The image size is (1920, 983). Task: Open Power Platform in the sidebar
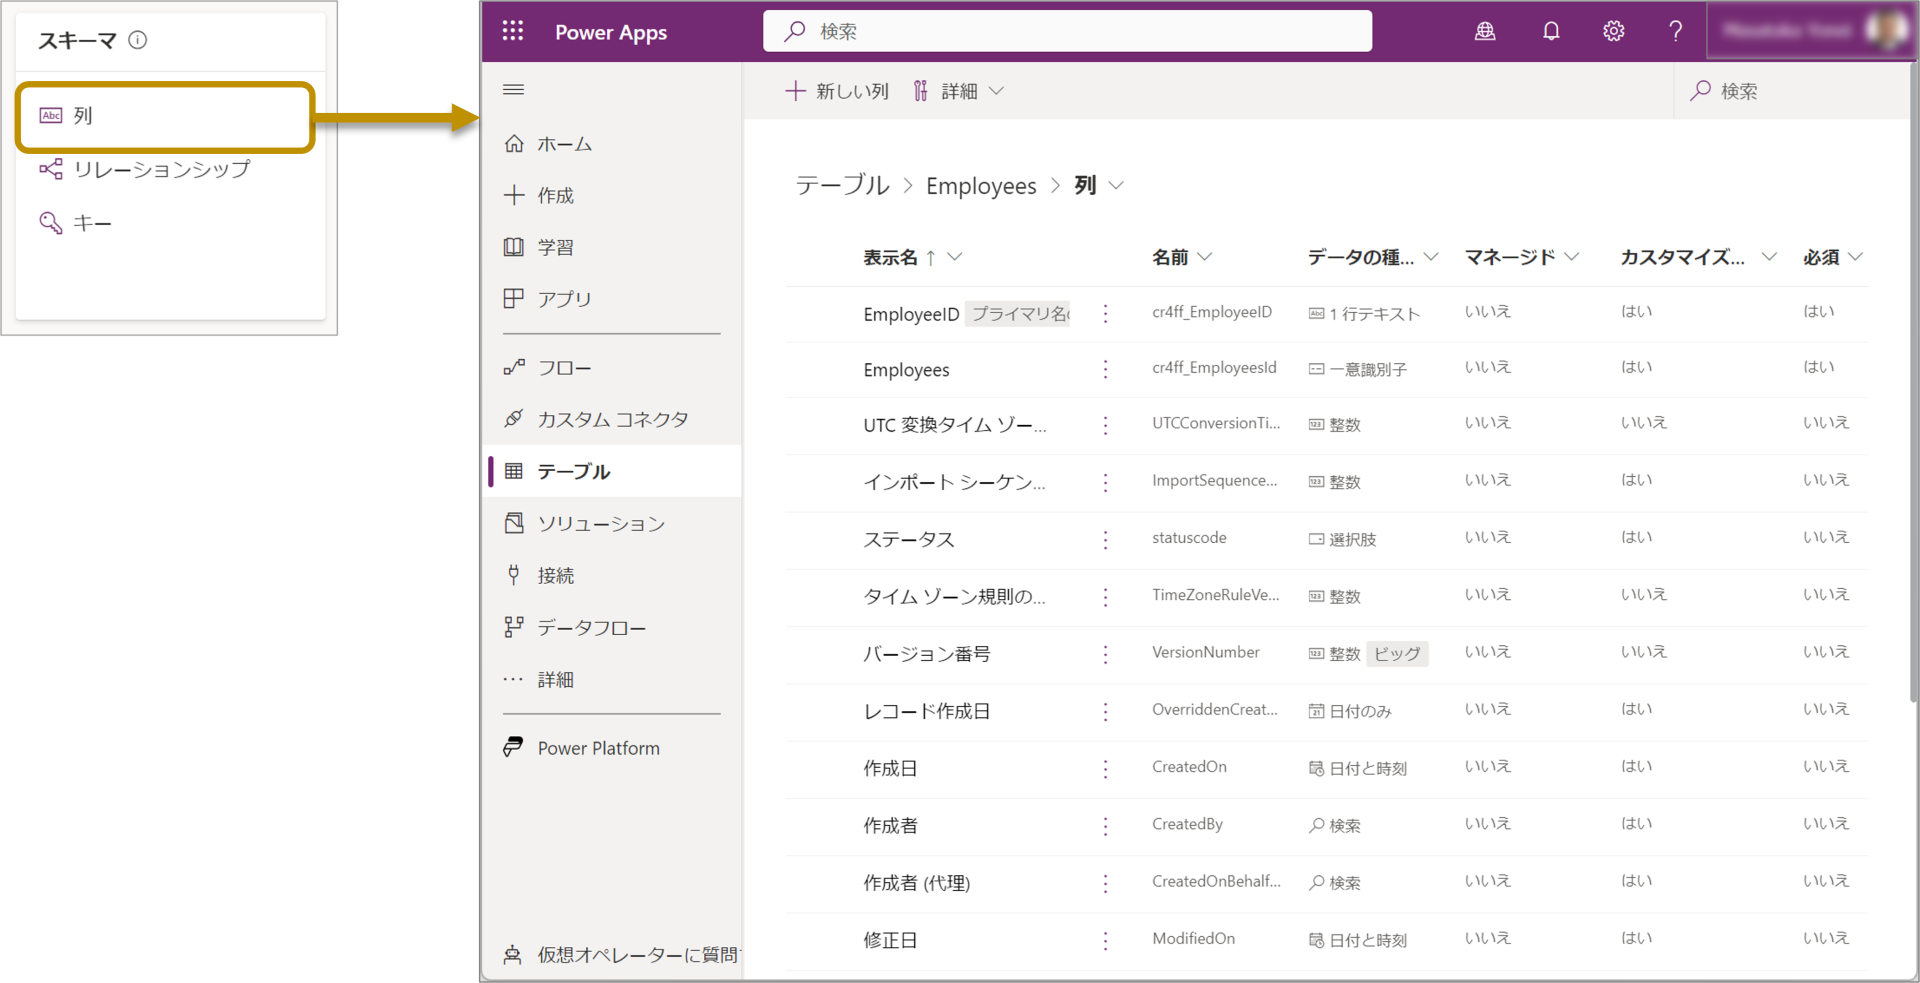click(x=612, y=749)
